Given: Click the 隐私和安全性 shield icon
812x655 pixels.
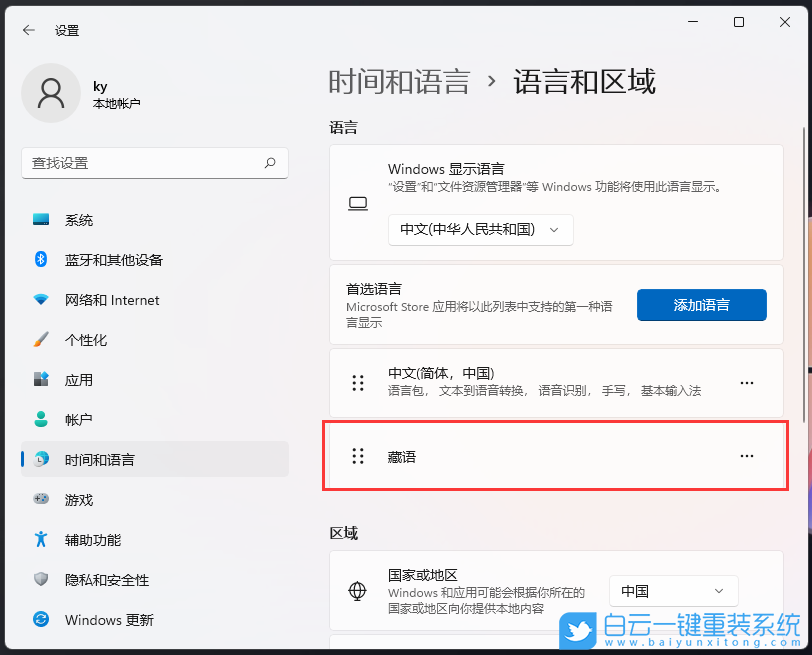Looking at the screenshot, I should [41, 580].
